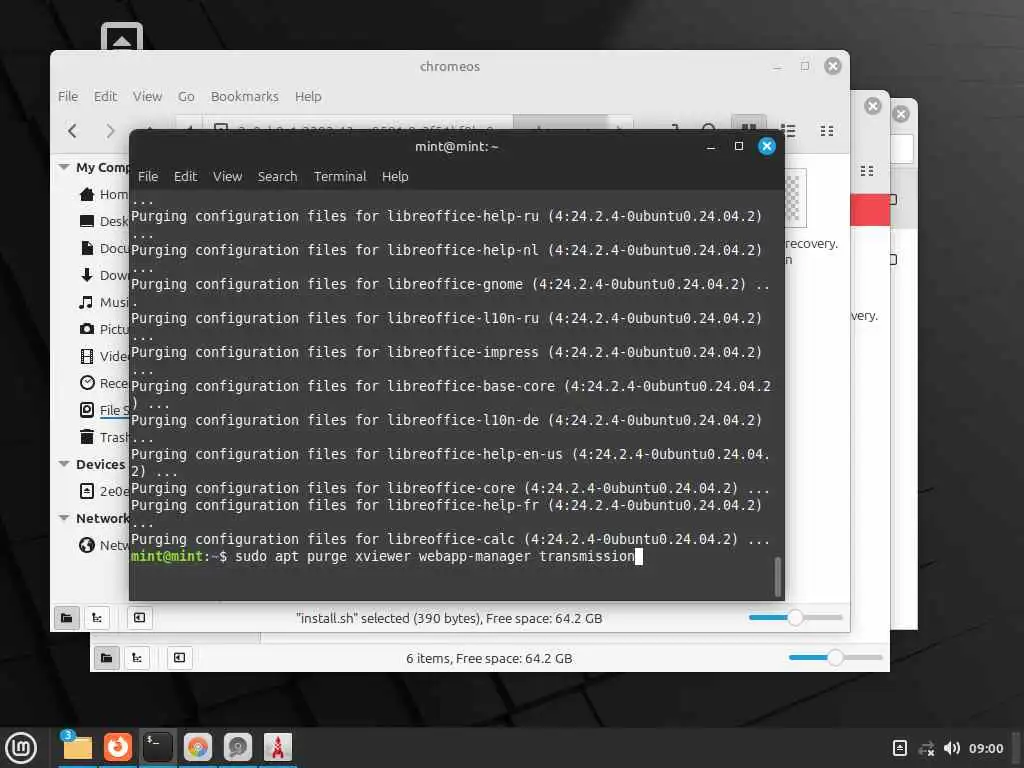This screenshot has width=1024, height=768.
Task: Launch Firefox from the taskbar
Action: 118,747
